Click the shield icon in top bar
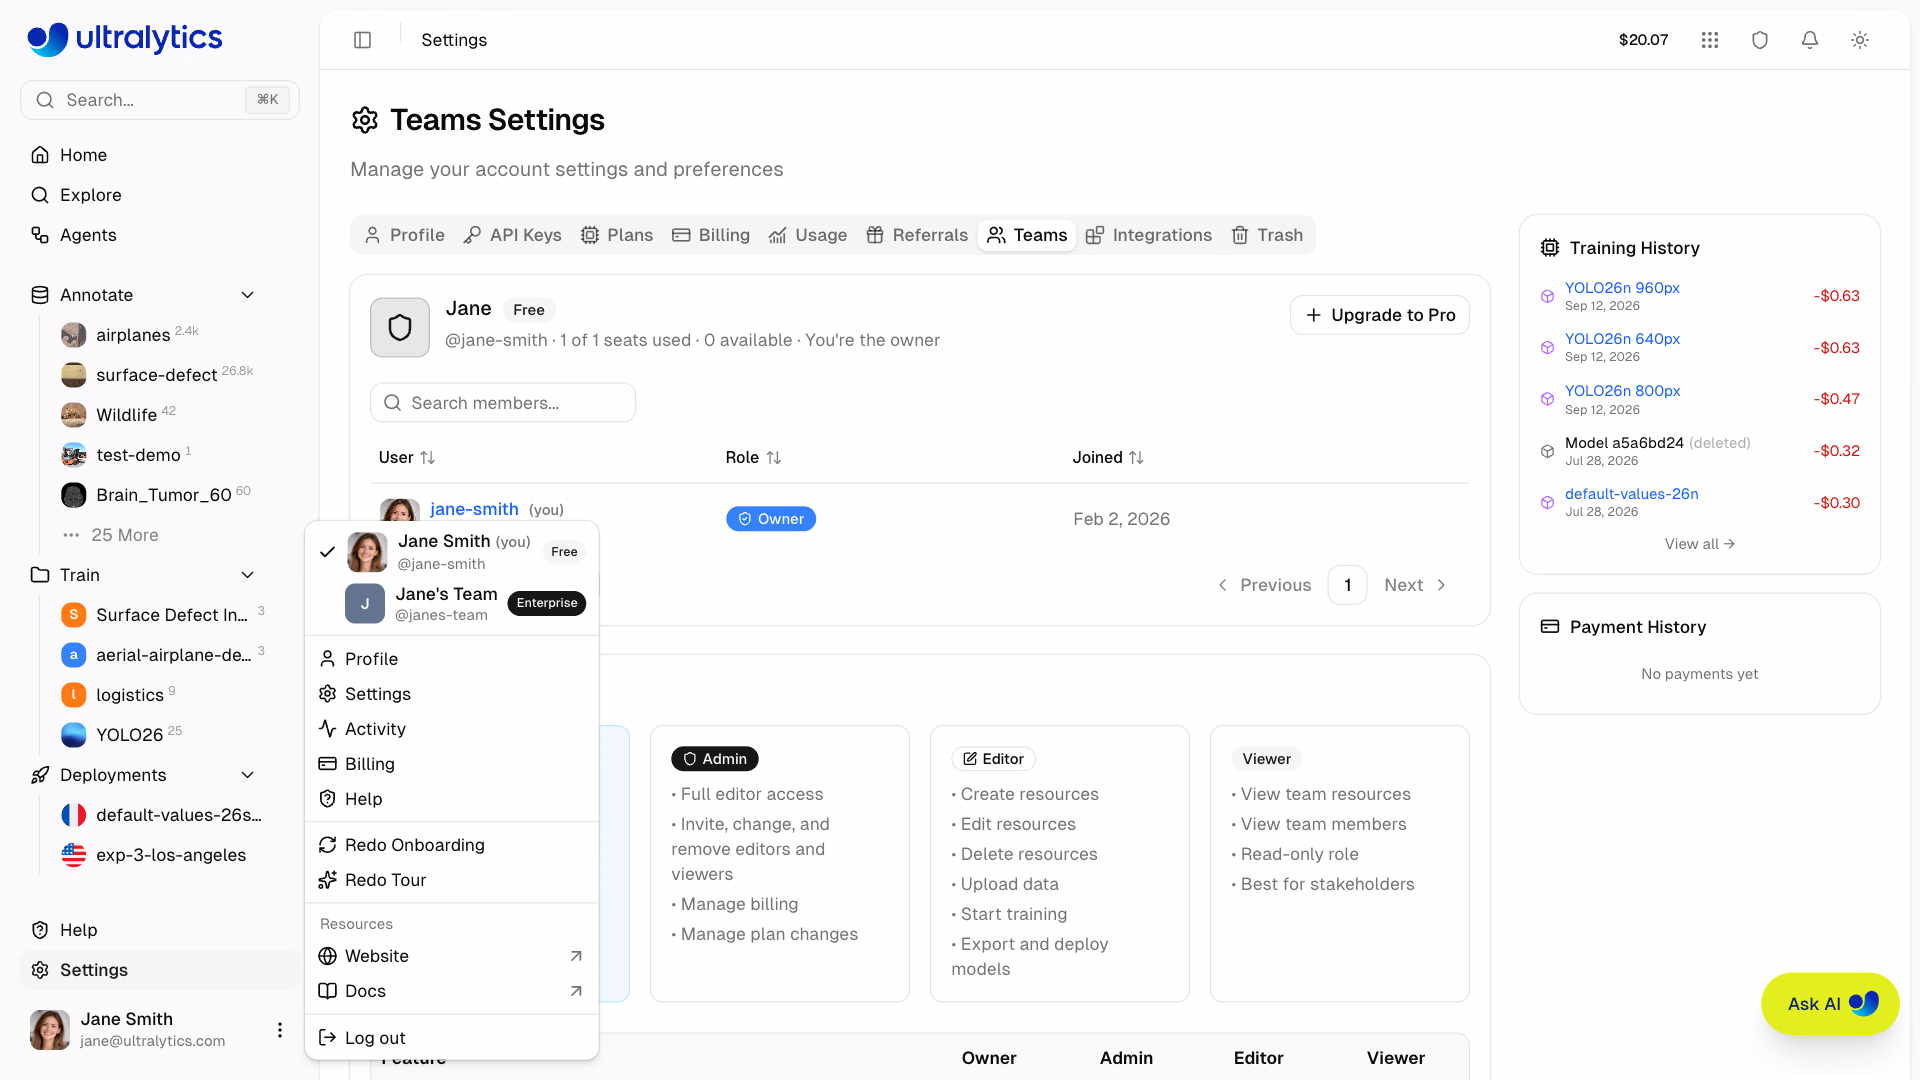1920x1080 pixels. coord(1760,40)
